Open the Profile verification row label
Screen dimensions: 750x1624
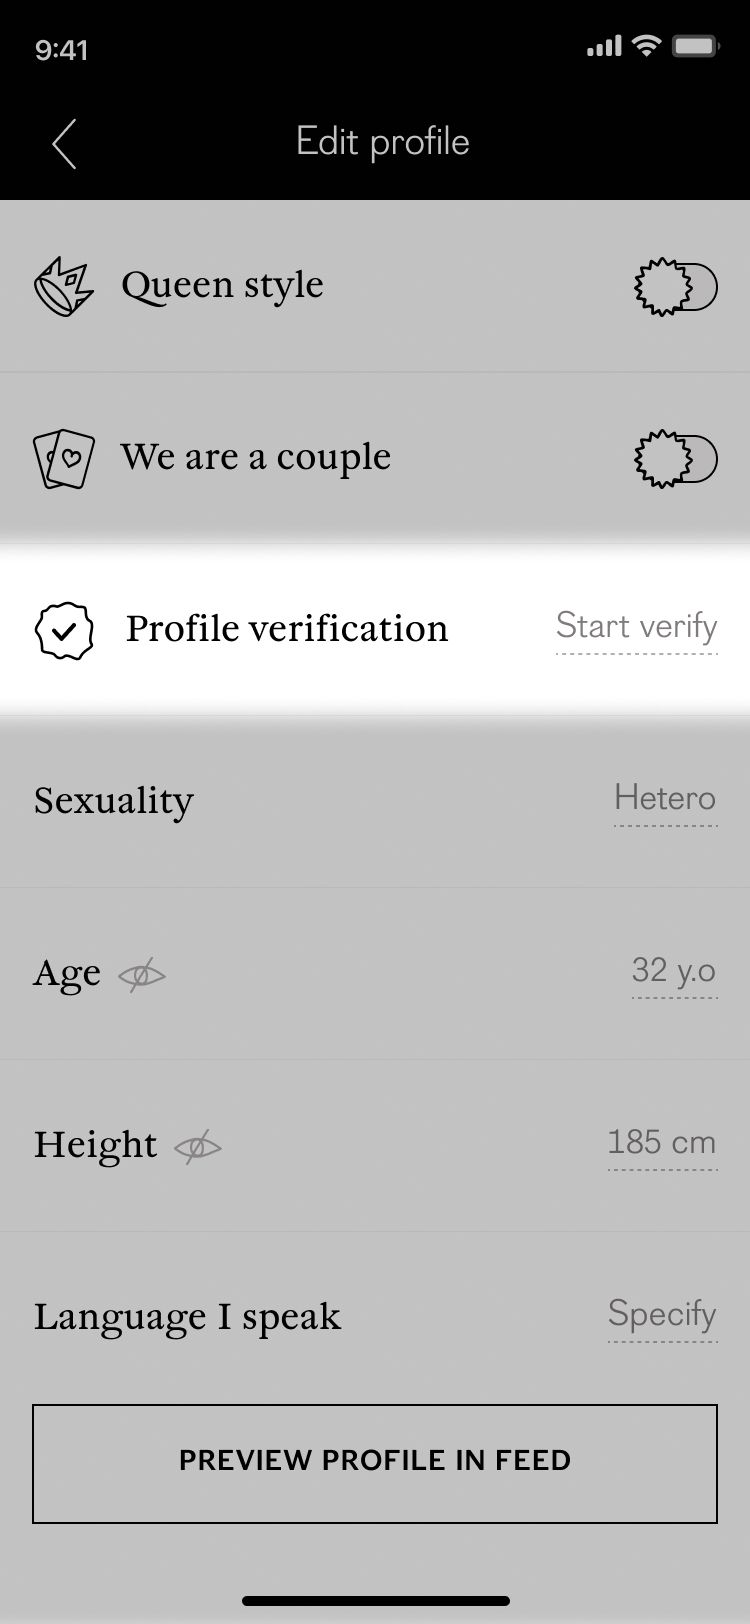pyautogui.click(x=287, y=629)
